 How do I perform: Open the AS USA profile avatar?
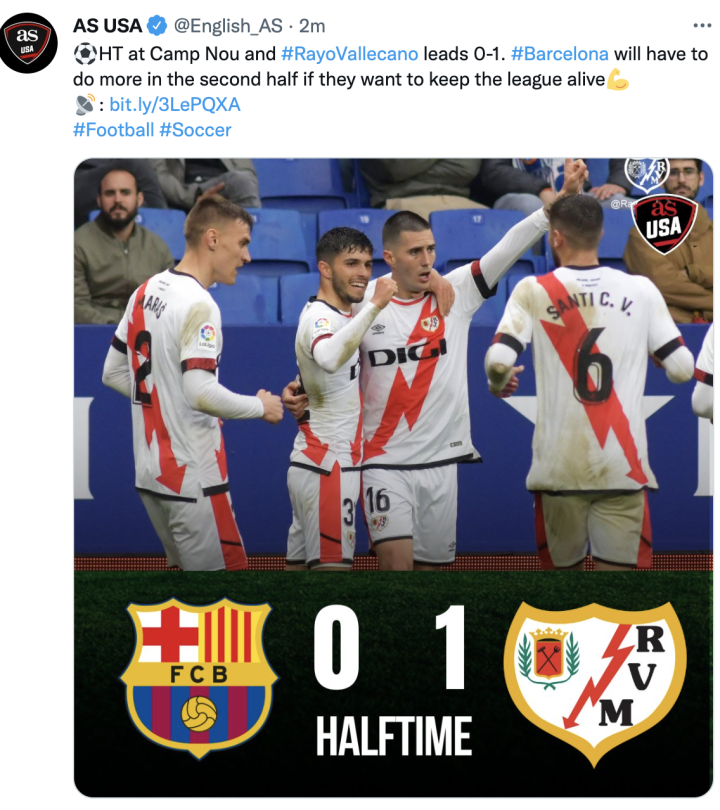(x=28, y=43)
